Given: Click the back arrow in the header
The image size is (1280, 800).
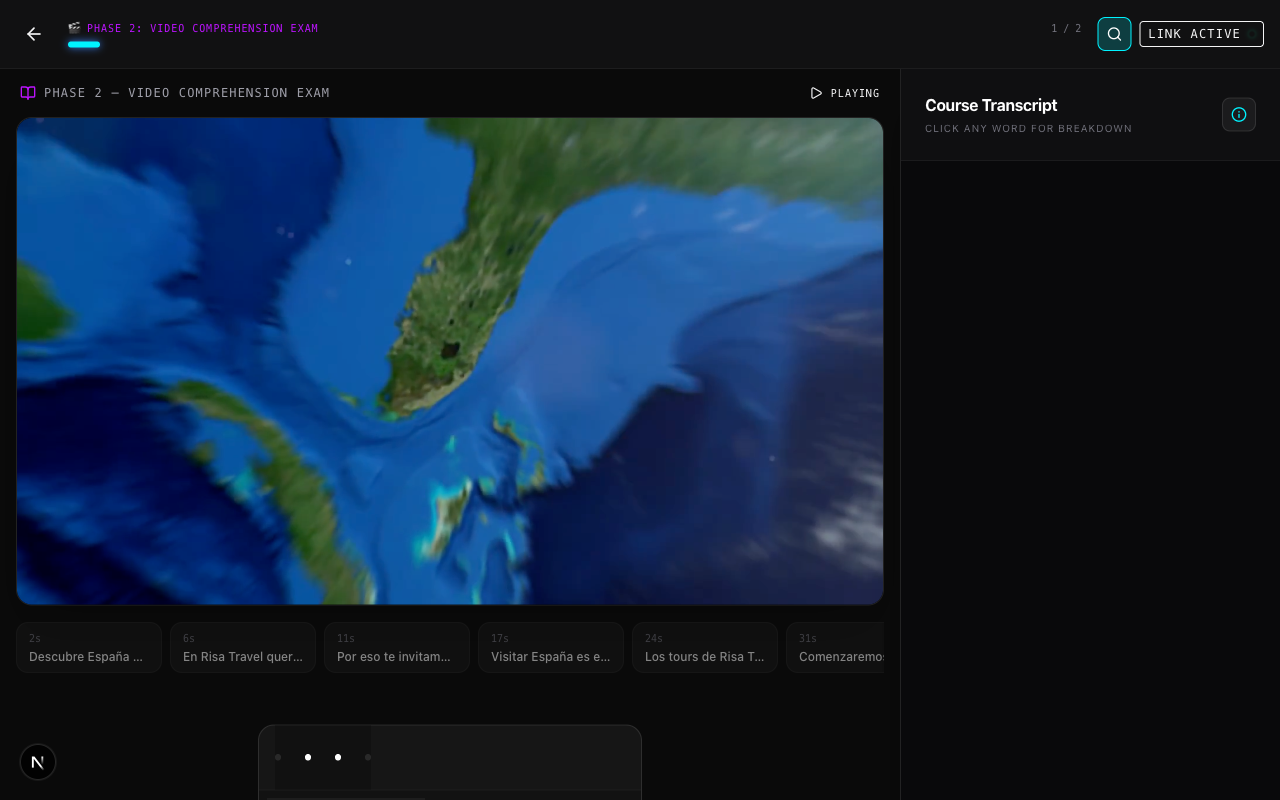Looking at the screenshot, I should 34,34.
